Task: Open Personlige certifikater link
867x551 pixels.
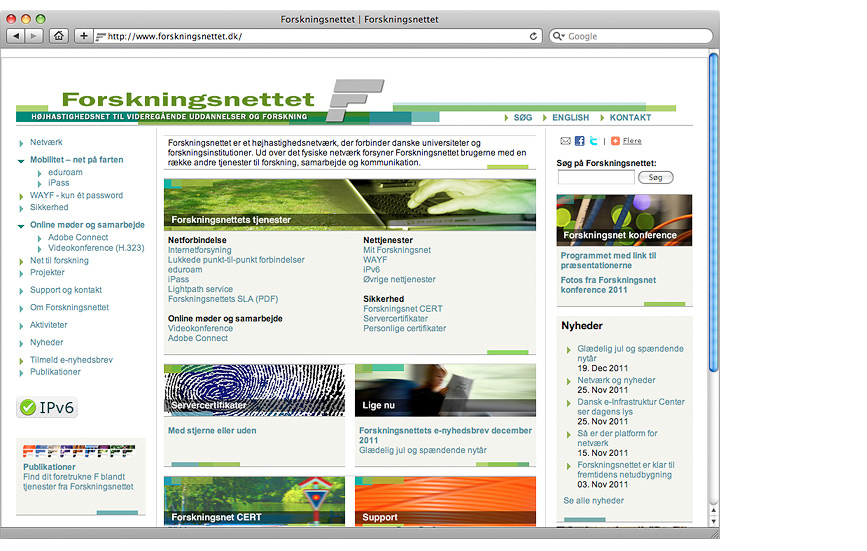Action: coord(405,329)
